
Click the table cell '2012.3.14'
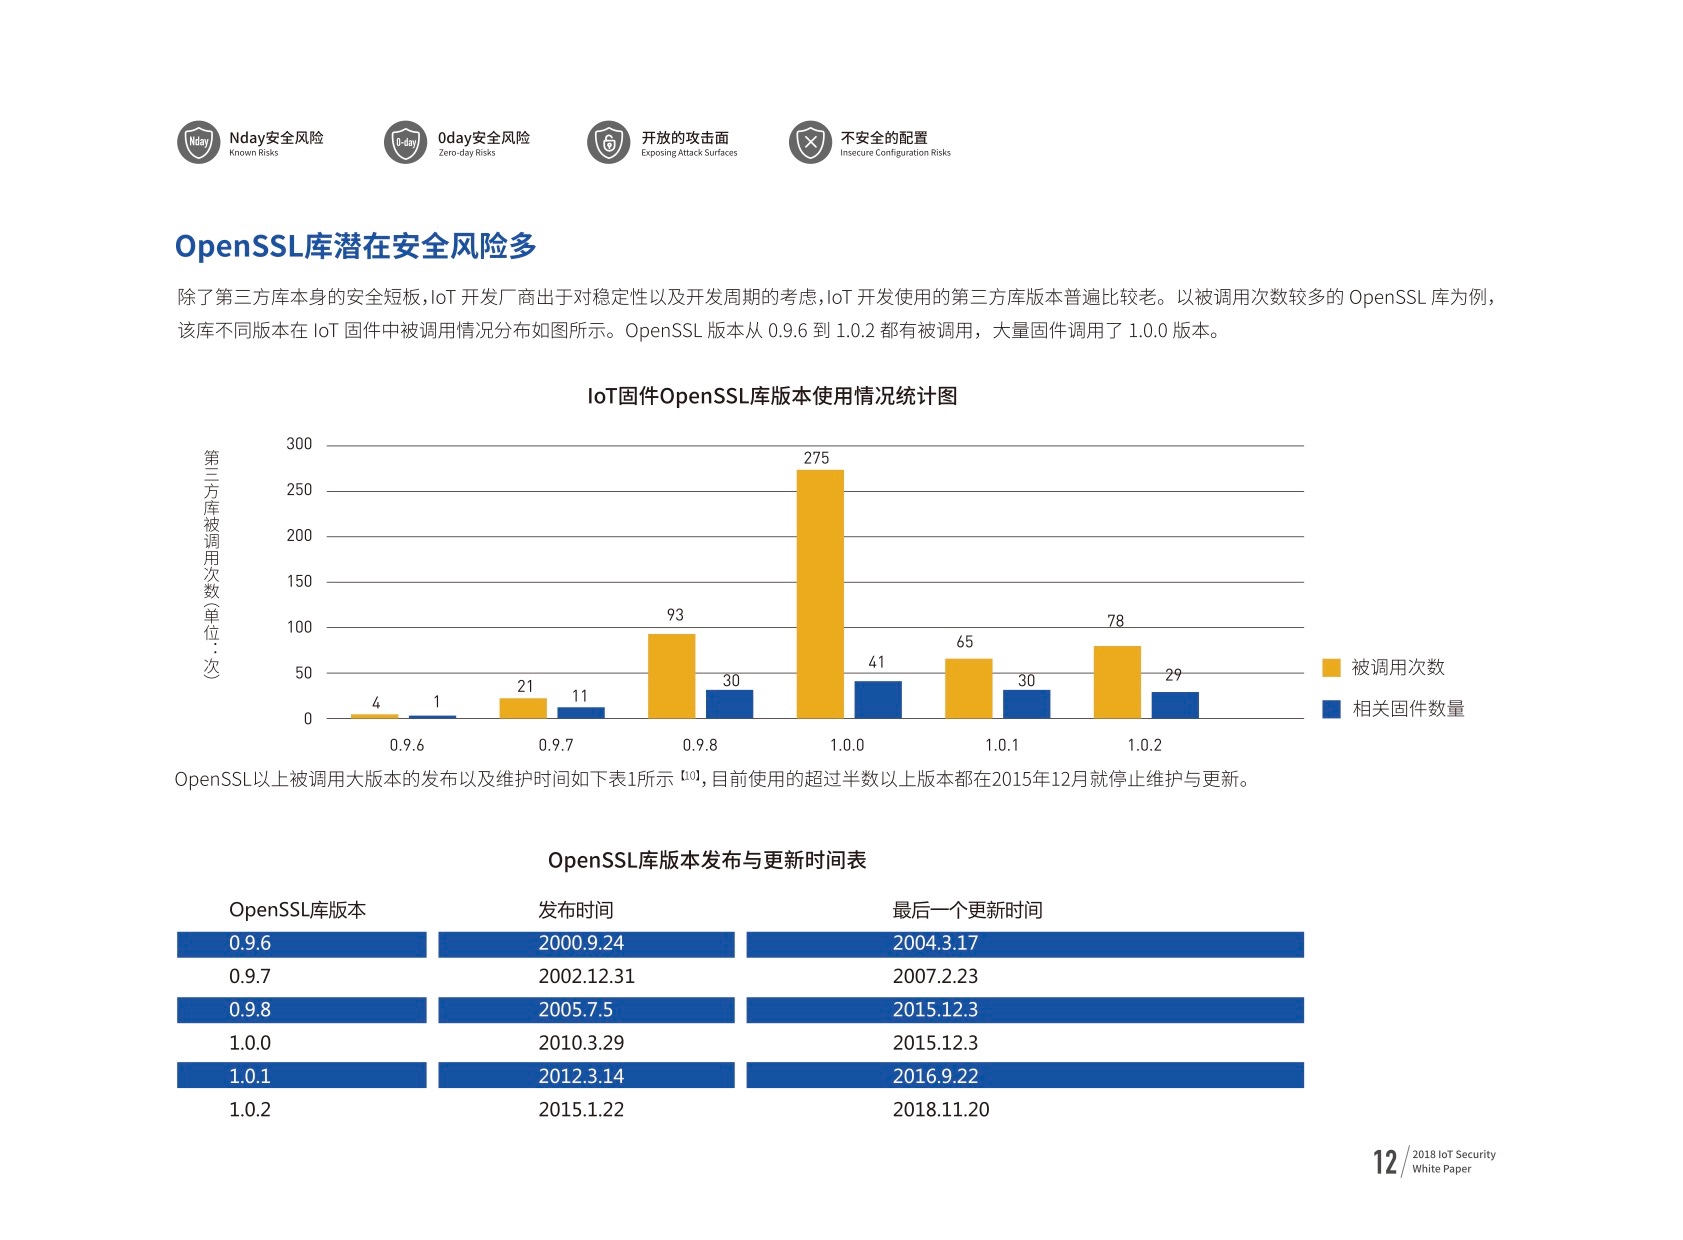581,1076
